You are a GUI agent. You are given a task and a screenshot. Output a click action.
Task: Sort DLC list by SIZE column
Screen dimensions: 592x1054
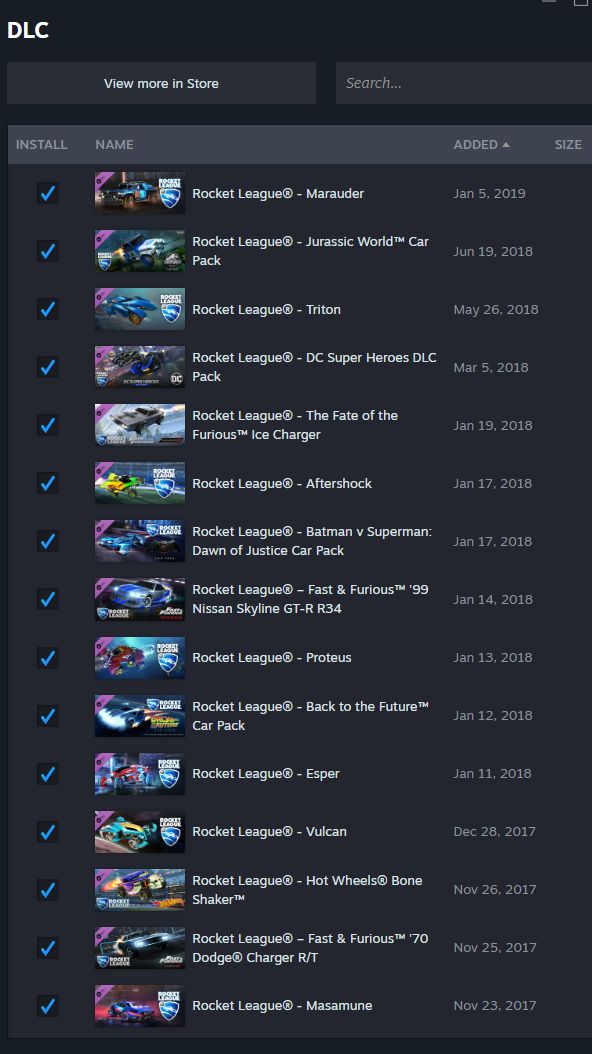[568, 145]
